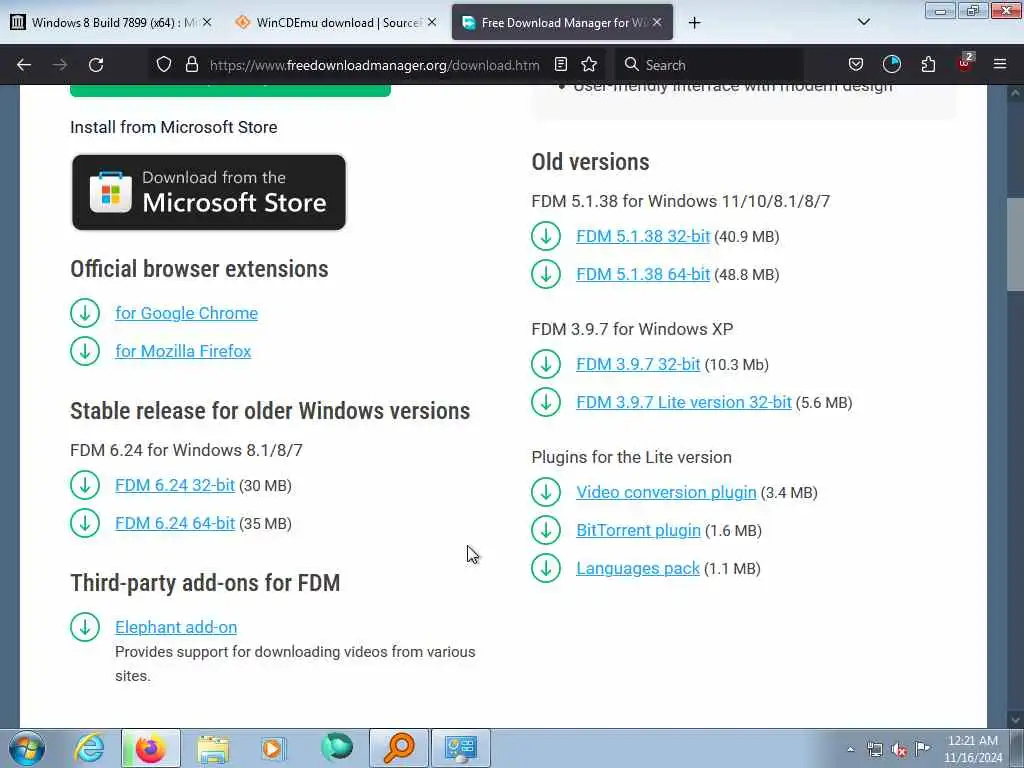The height and width of the screenshot is (768, 1024).
Task: Close the Windows 8 Build 7899 tab
Action: click(206, 22)
